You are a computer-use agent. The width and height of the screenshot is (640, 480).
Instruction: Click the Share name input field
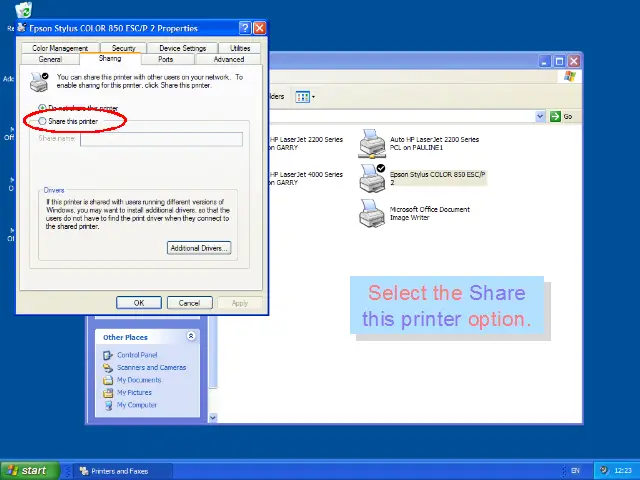coord(162,139)
